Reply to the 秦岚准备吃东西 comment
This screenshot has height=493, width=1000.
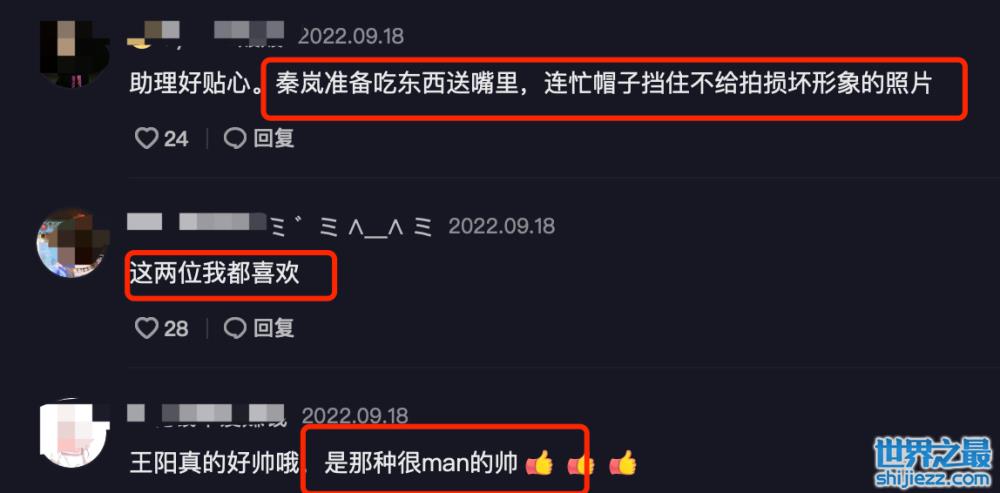(x=259, y=138)
